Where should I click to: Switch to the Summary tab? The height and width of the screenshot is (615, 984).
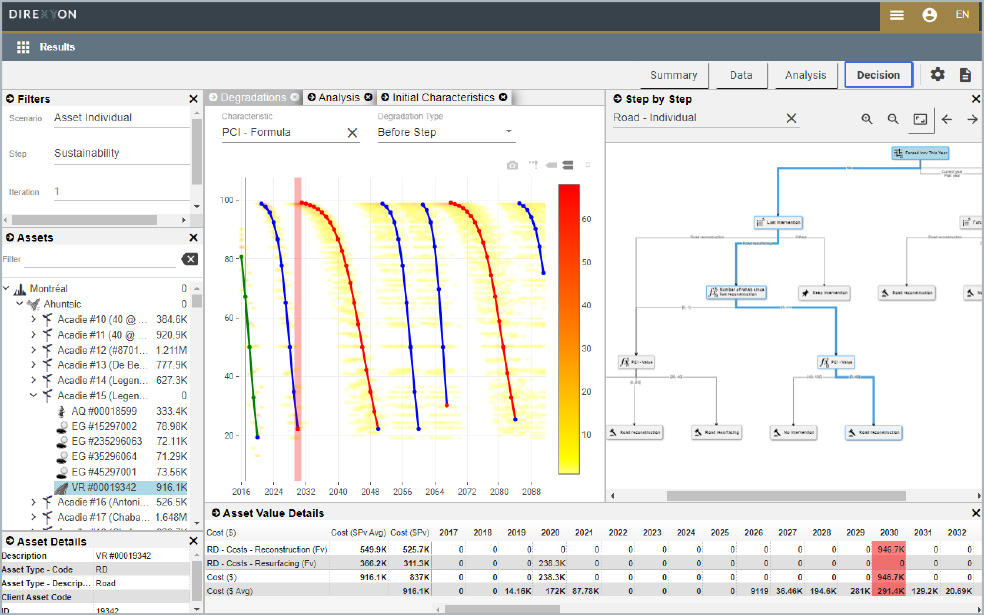[673, 75]
